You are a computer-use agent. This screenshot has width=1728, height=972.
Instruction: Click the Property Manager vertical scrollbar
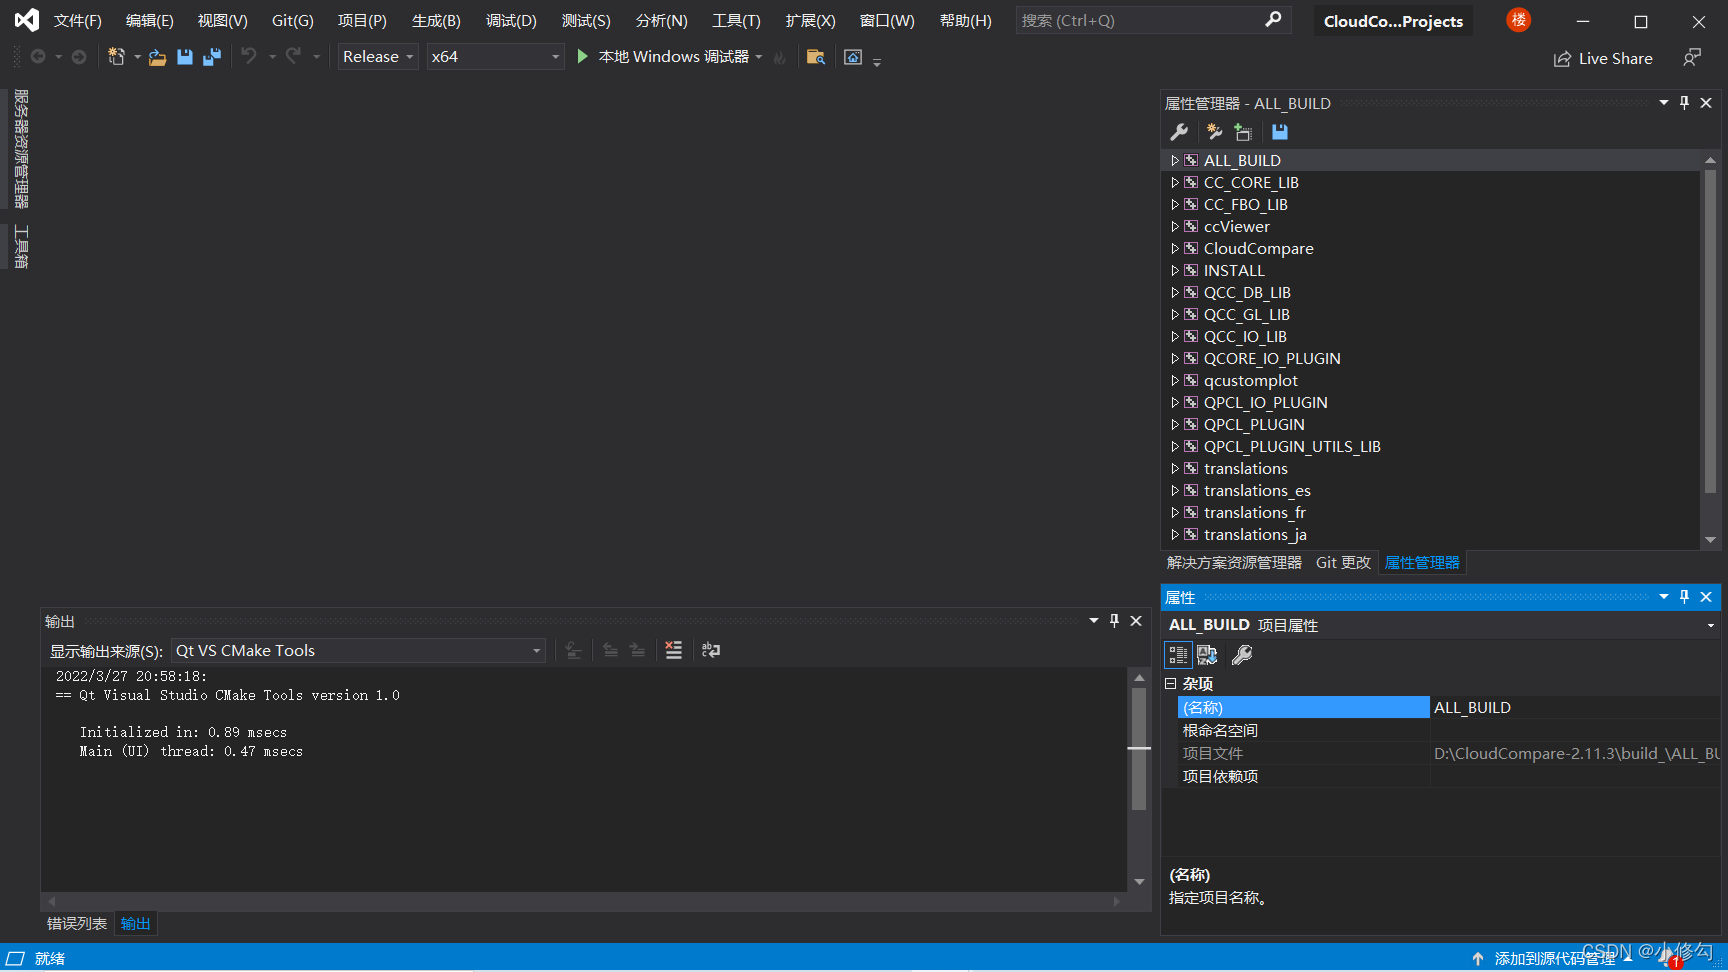[x=1710, y=332]
